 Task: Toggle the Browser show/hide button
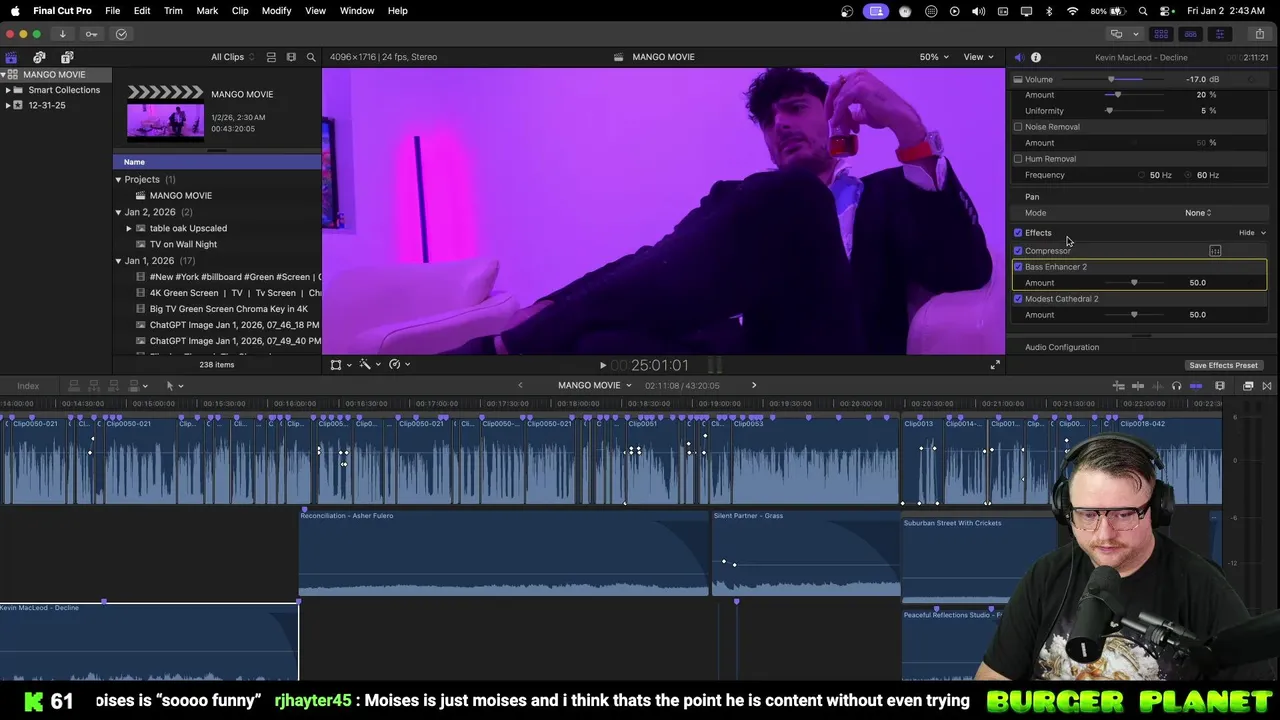coord(1161,34)
